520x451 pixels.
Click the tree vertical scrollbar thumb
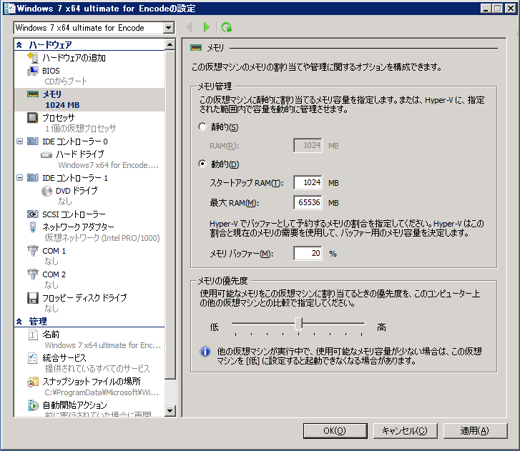170,215
